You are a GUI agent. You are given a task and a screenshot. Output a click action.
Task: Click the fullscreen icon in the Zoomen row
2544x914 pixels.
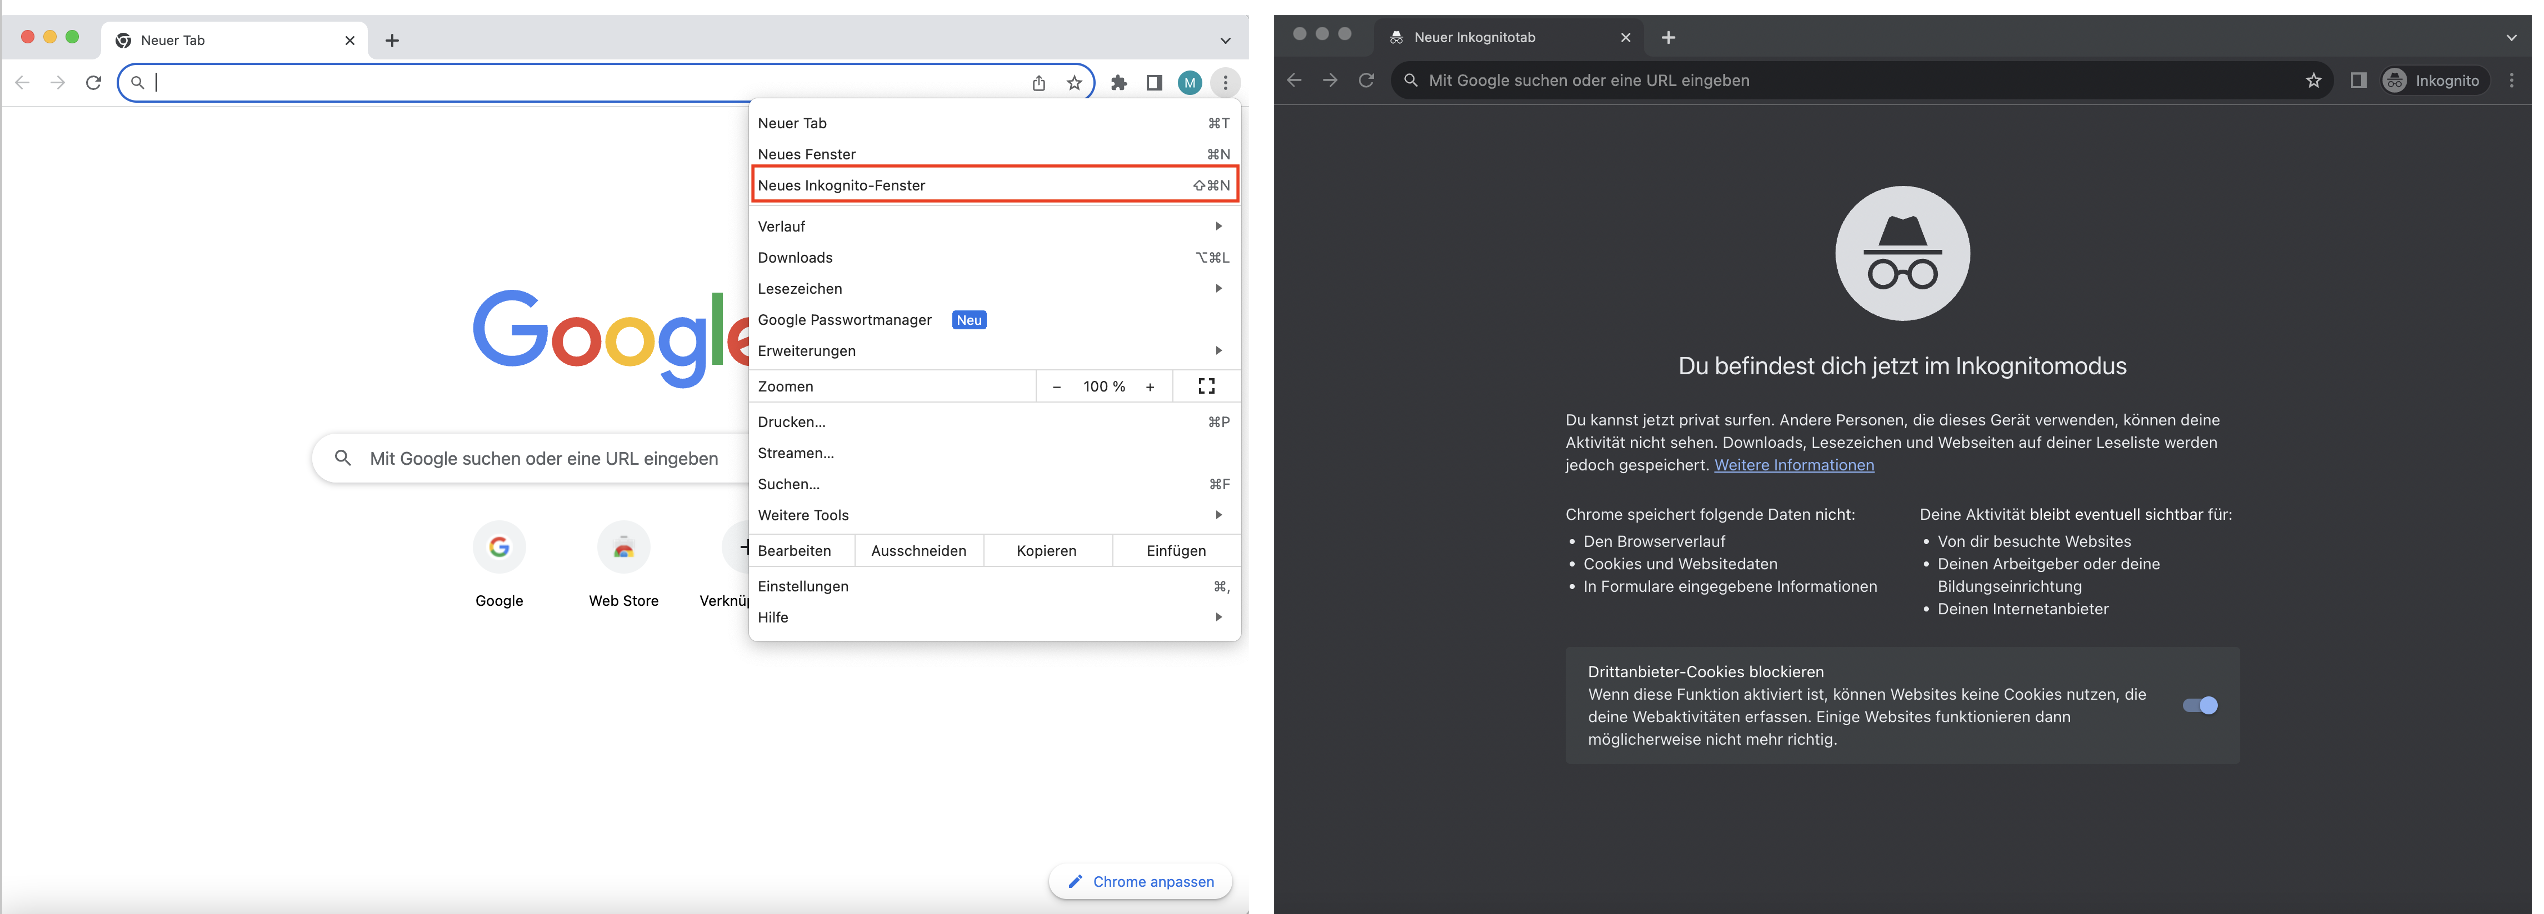coord(1207,386)
